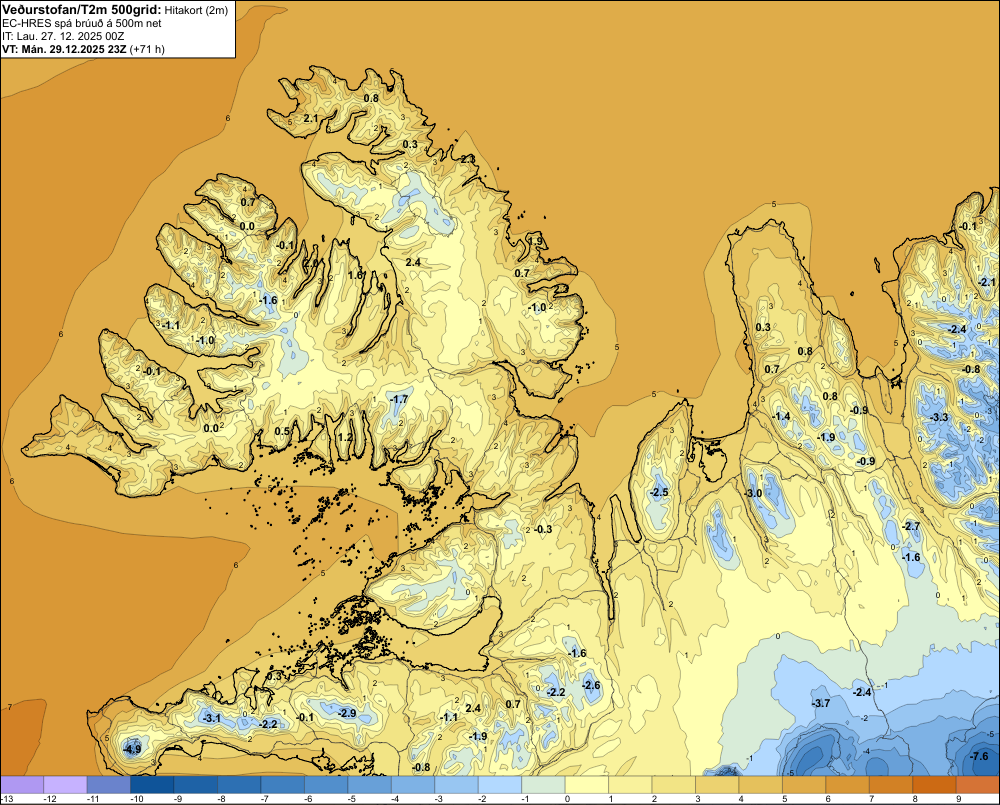Click the '-13' label on the color scale
1000x805 pixels.
click(7, 799)
